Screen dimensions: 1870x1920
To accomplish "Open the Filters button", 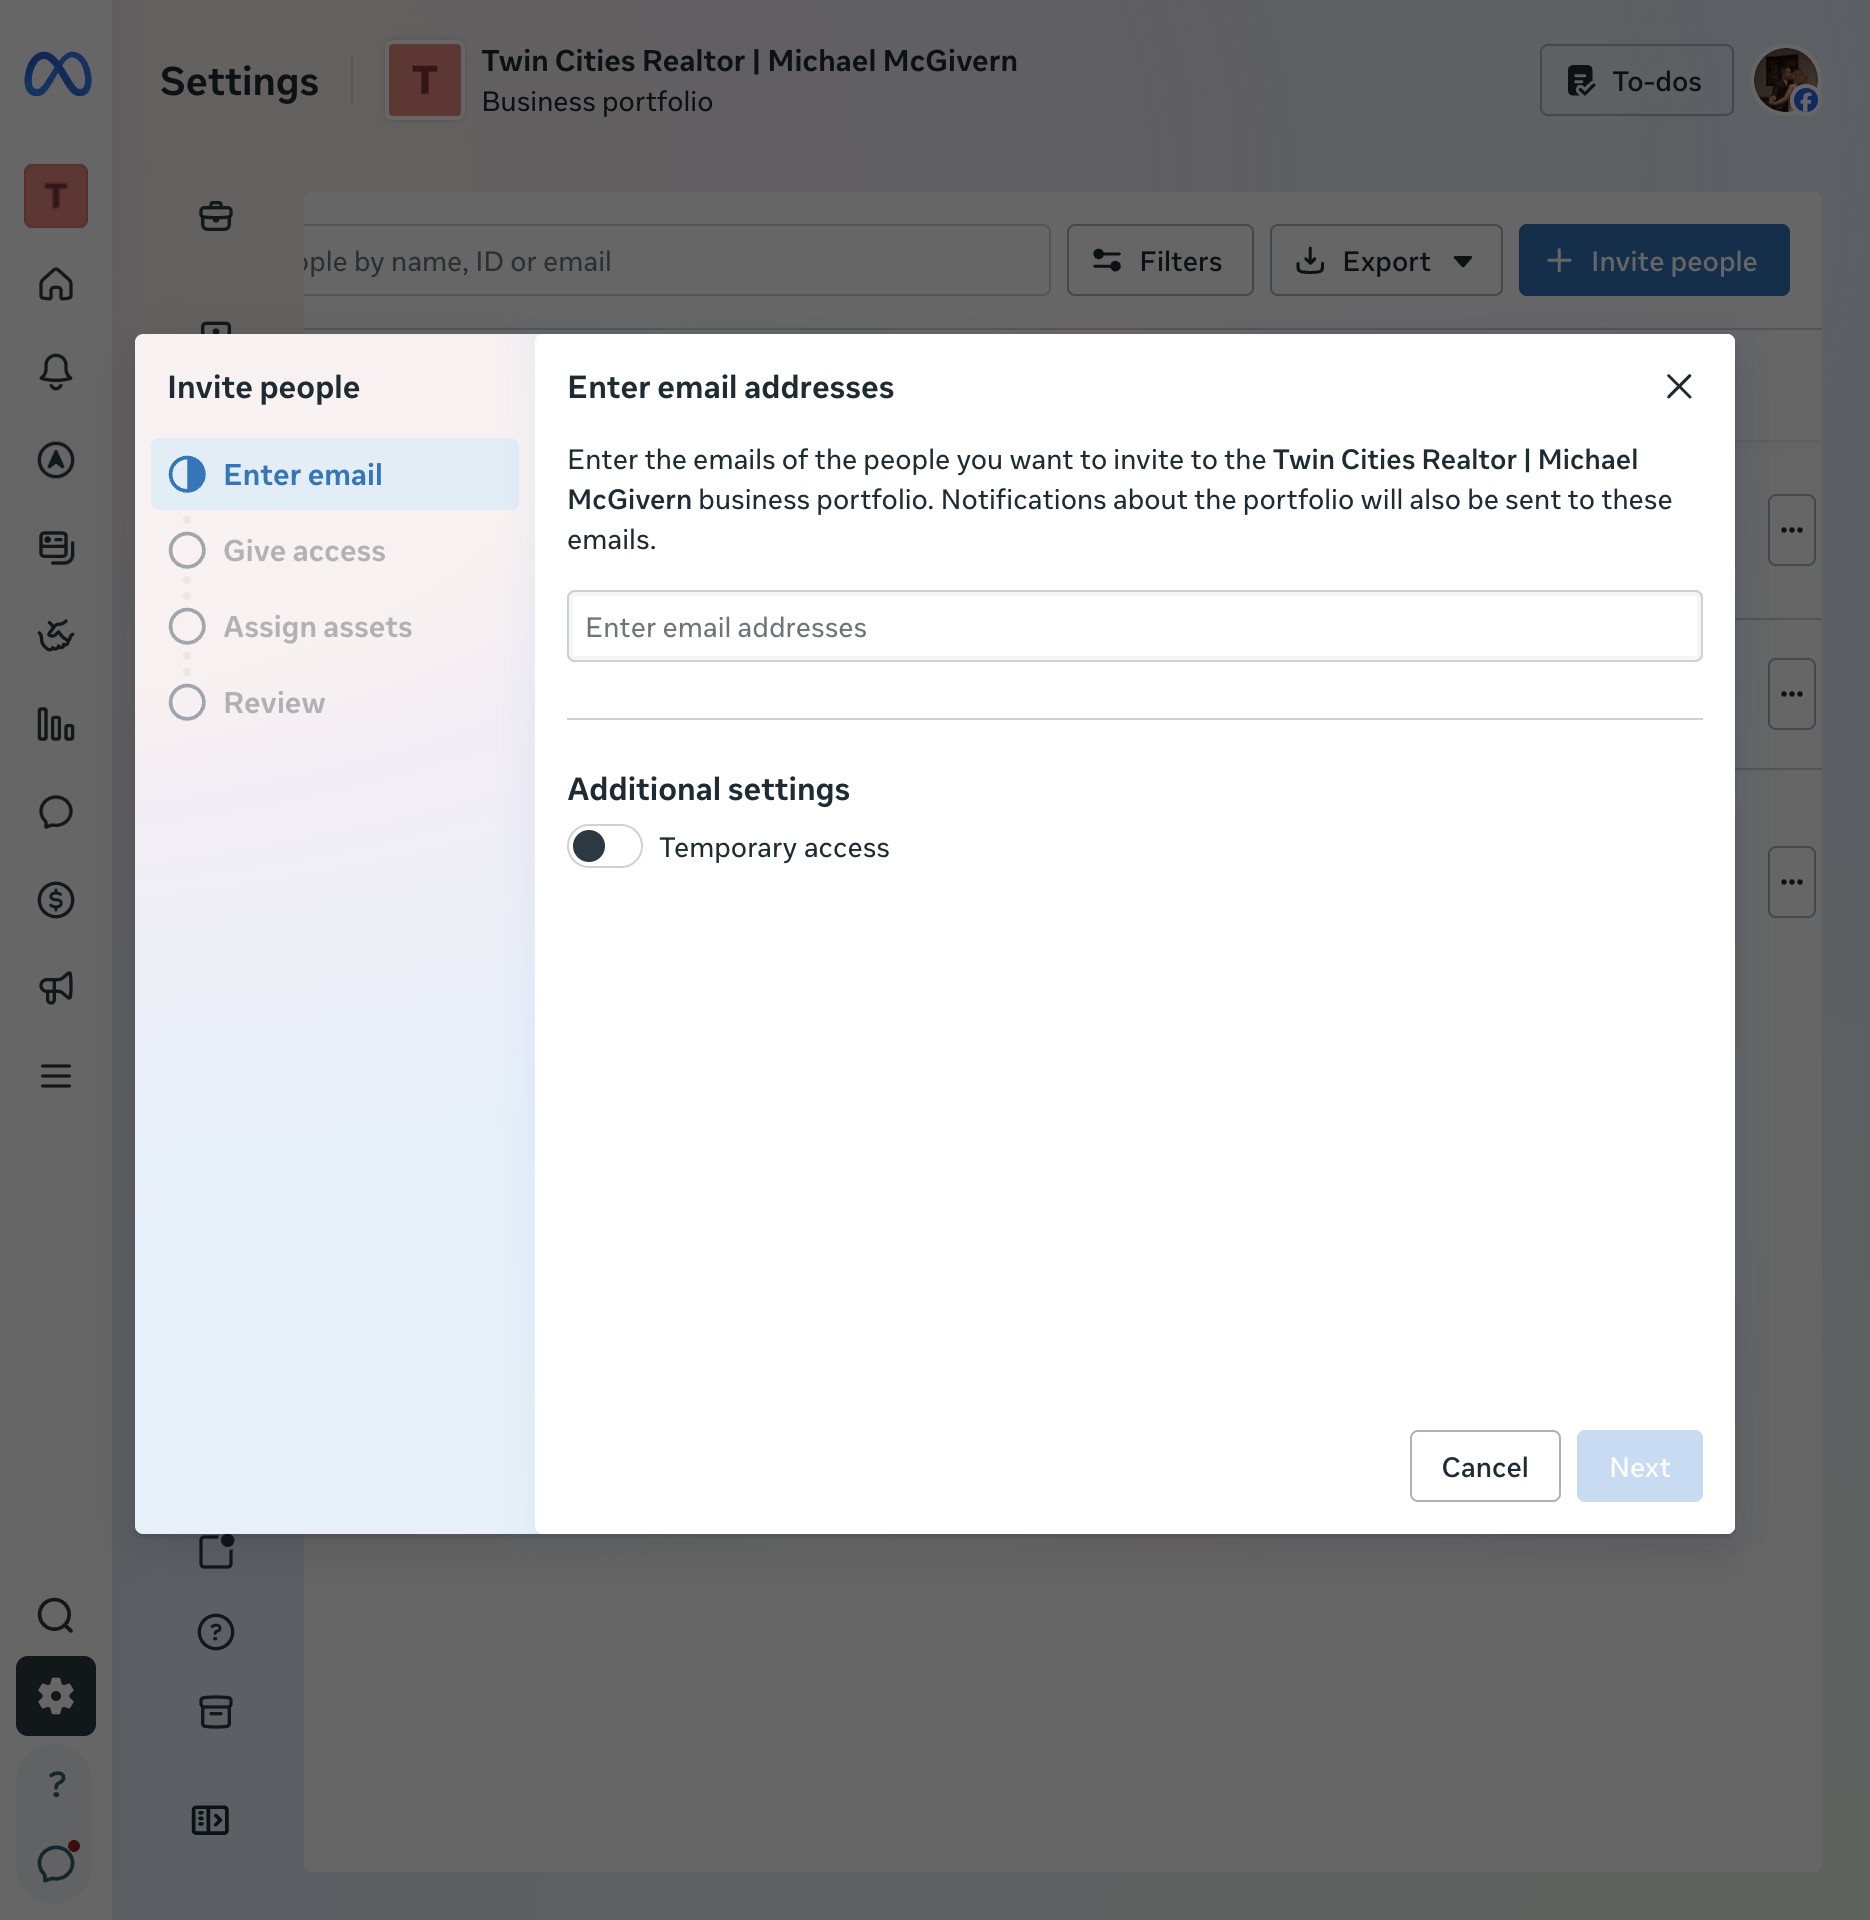I will (x=1160, y=260).
